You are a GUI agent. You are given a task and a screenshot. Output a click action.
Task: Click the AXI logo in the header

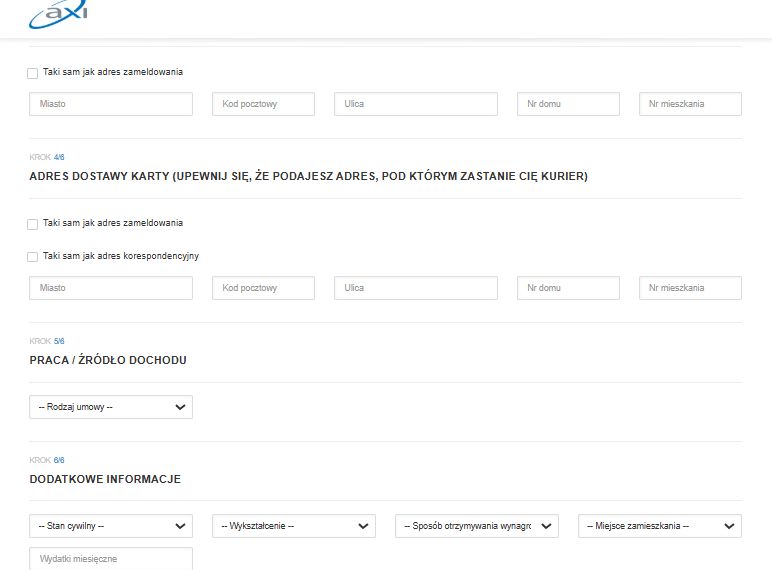coord(59,13)
